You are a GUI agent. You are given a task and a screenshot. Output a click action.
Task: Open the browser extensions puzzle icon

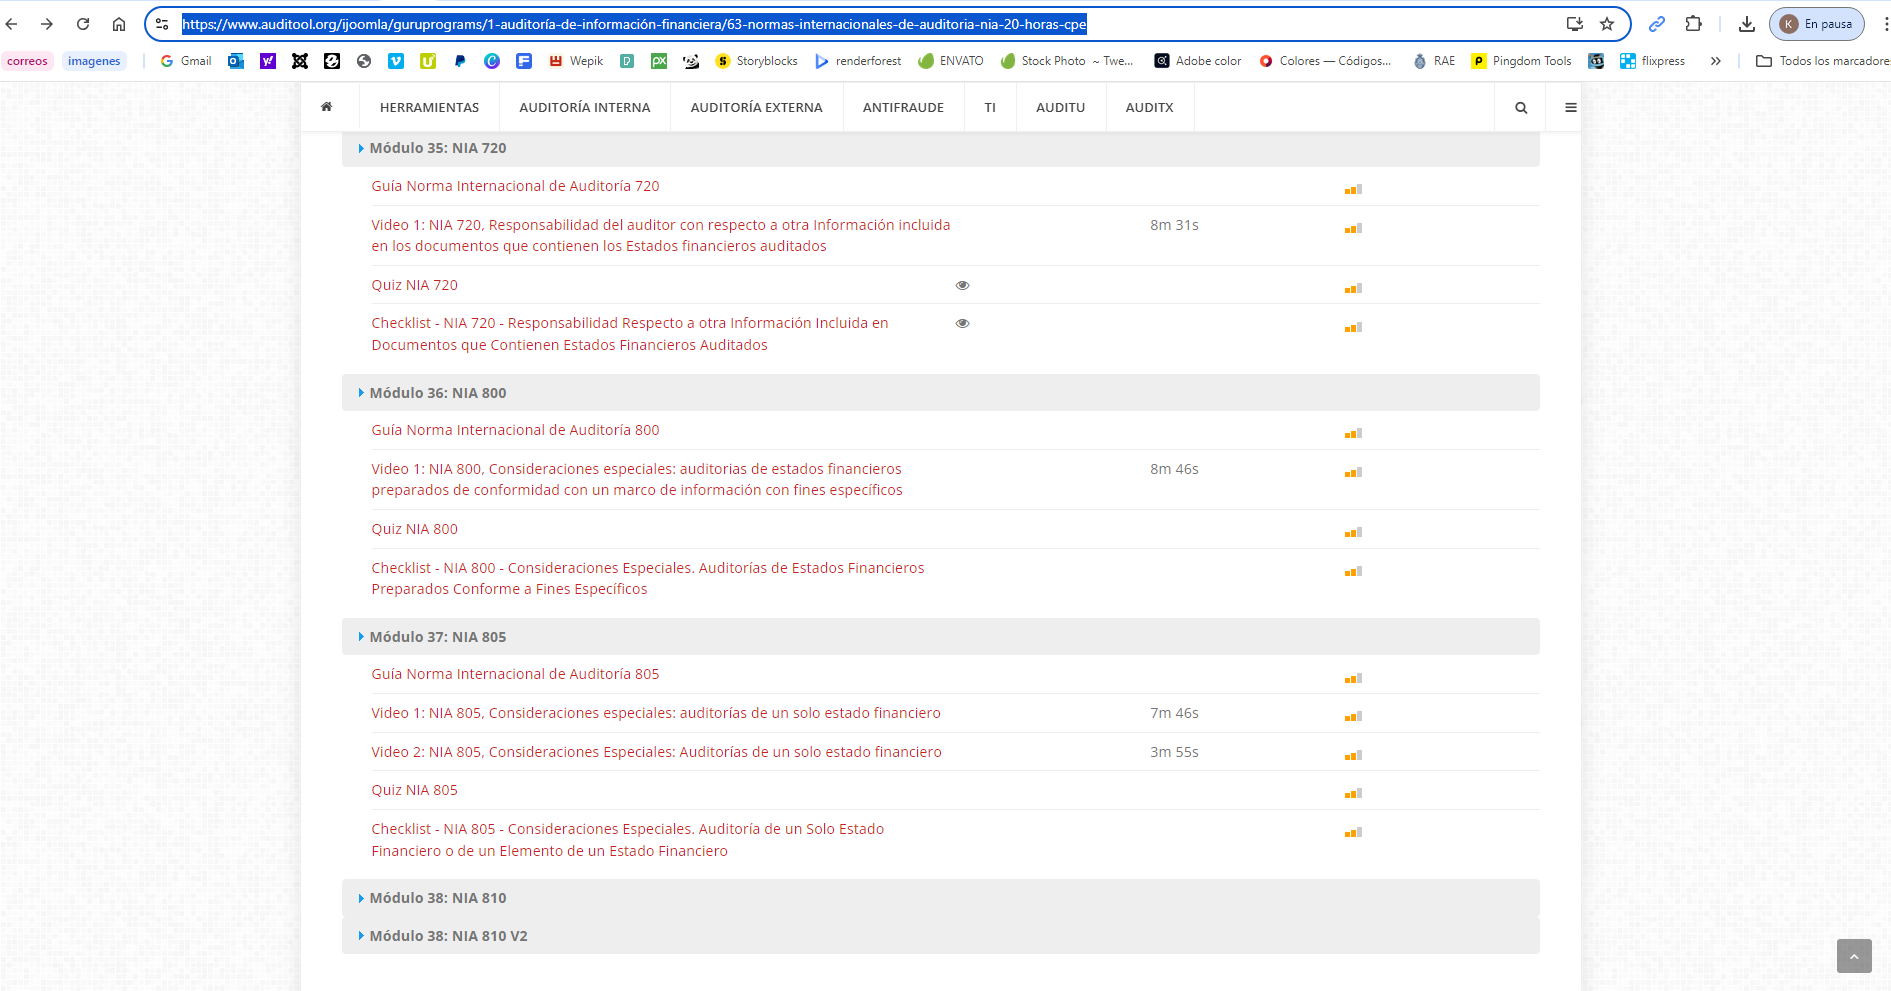[x=1693, y=24]
